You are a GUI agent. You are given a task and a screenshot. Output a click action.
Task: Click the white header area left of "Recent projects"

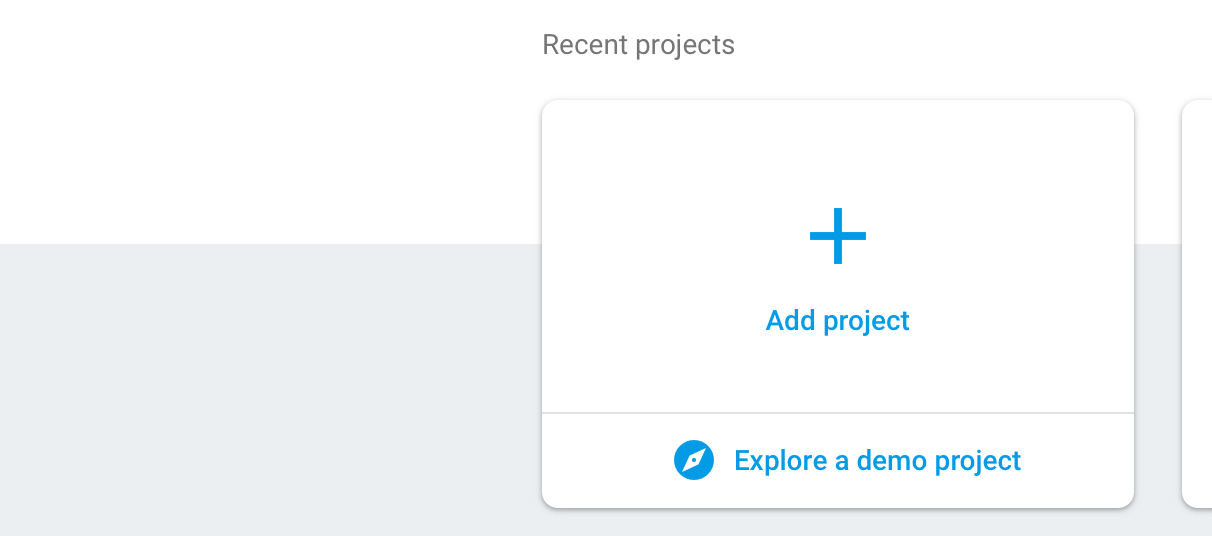[x=270, y=120]
